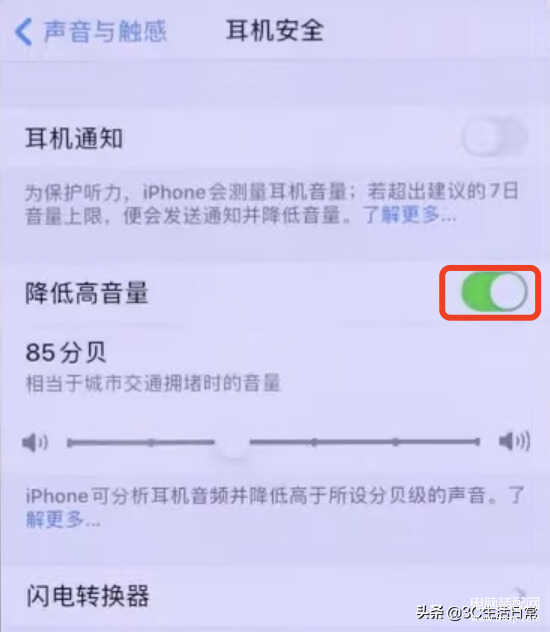Image resolution: width=550 pixels, height=632 pixels.
Task: Click the second-to-last slider tick mark
Action: pyautogui.click(x=396, y=442)
